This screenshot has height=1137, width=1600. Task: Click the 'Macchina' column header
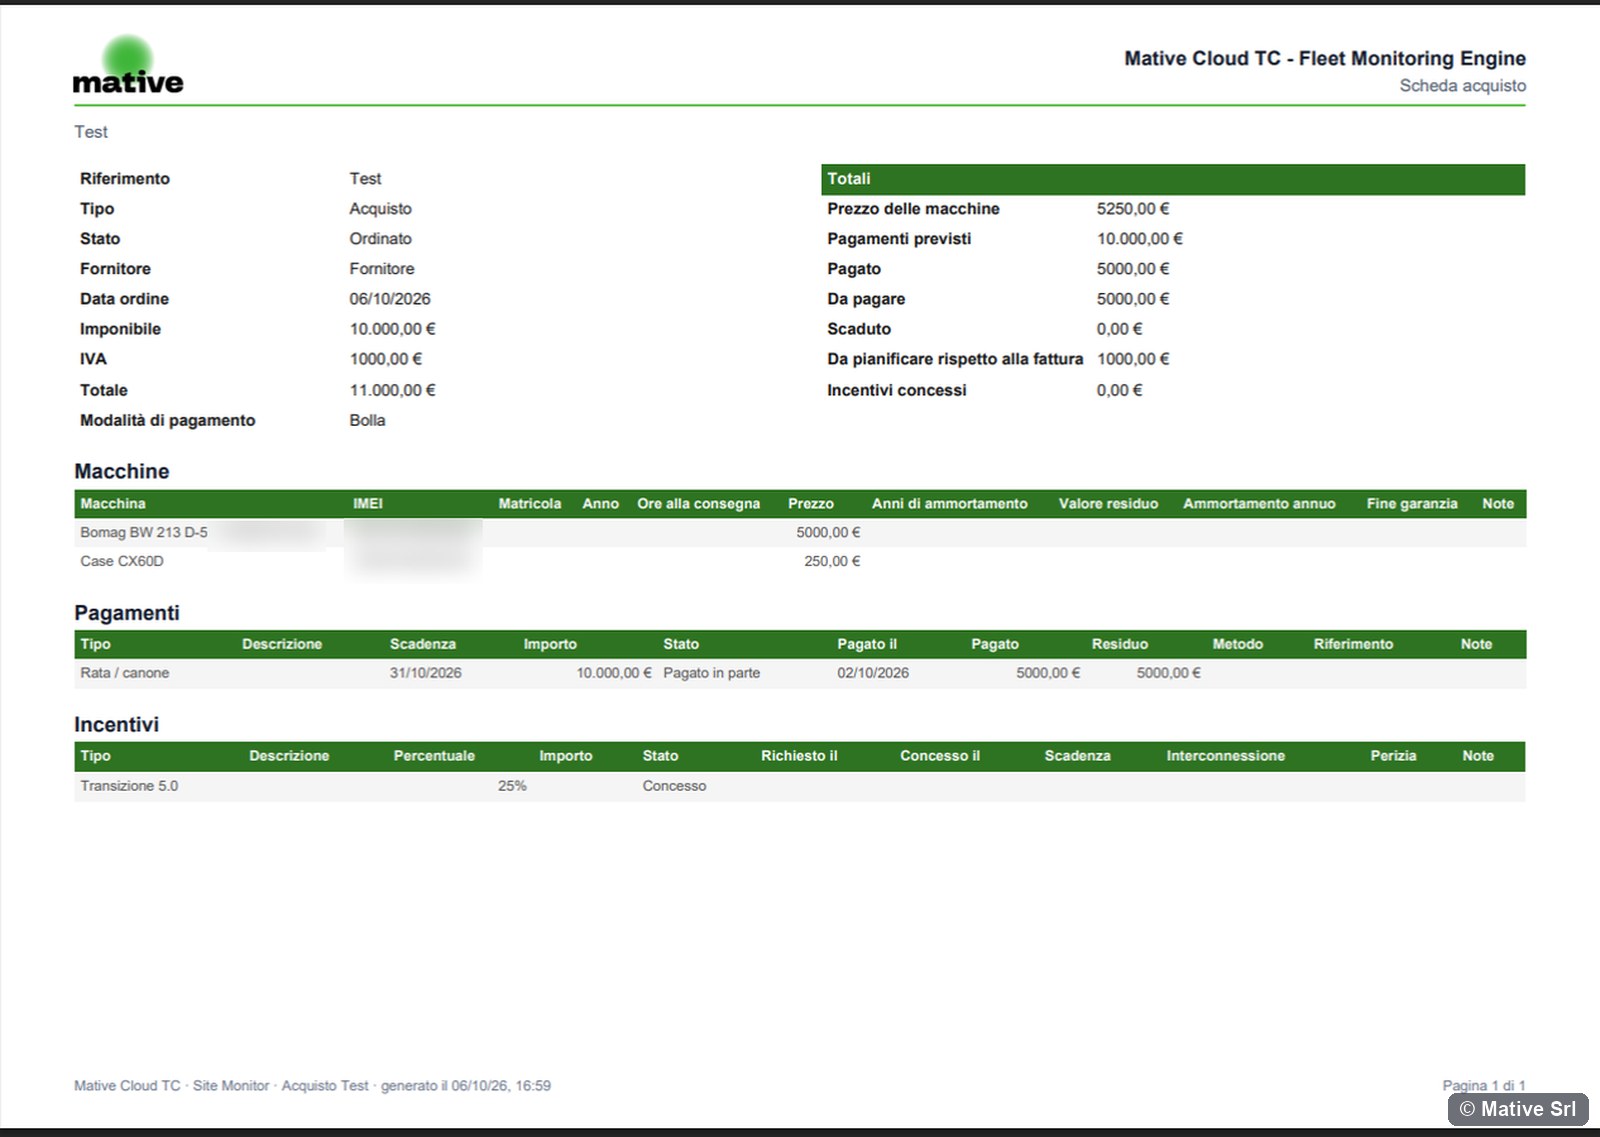pyautogui.click(x=113, y=504)
